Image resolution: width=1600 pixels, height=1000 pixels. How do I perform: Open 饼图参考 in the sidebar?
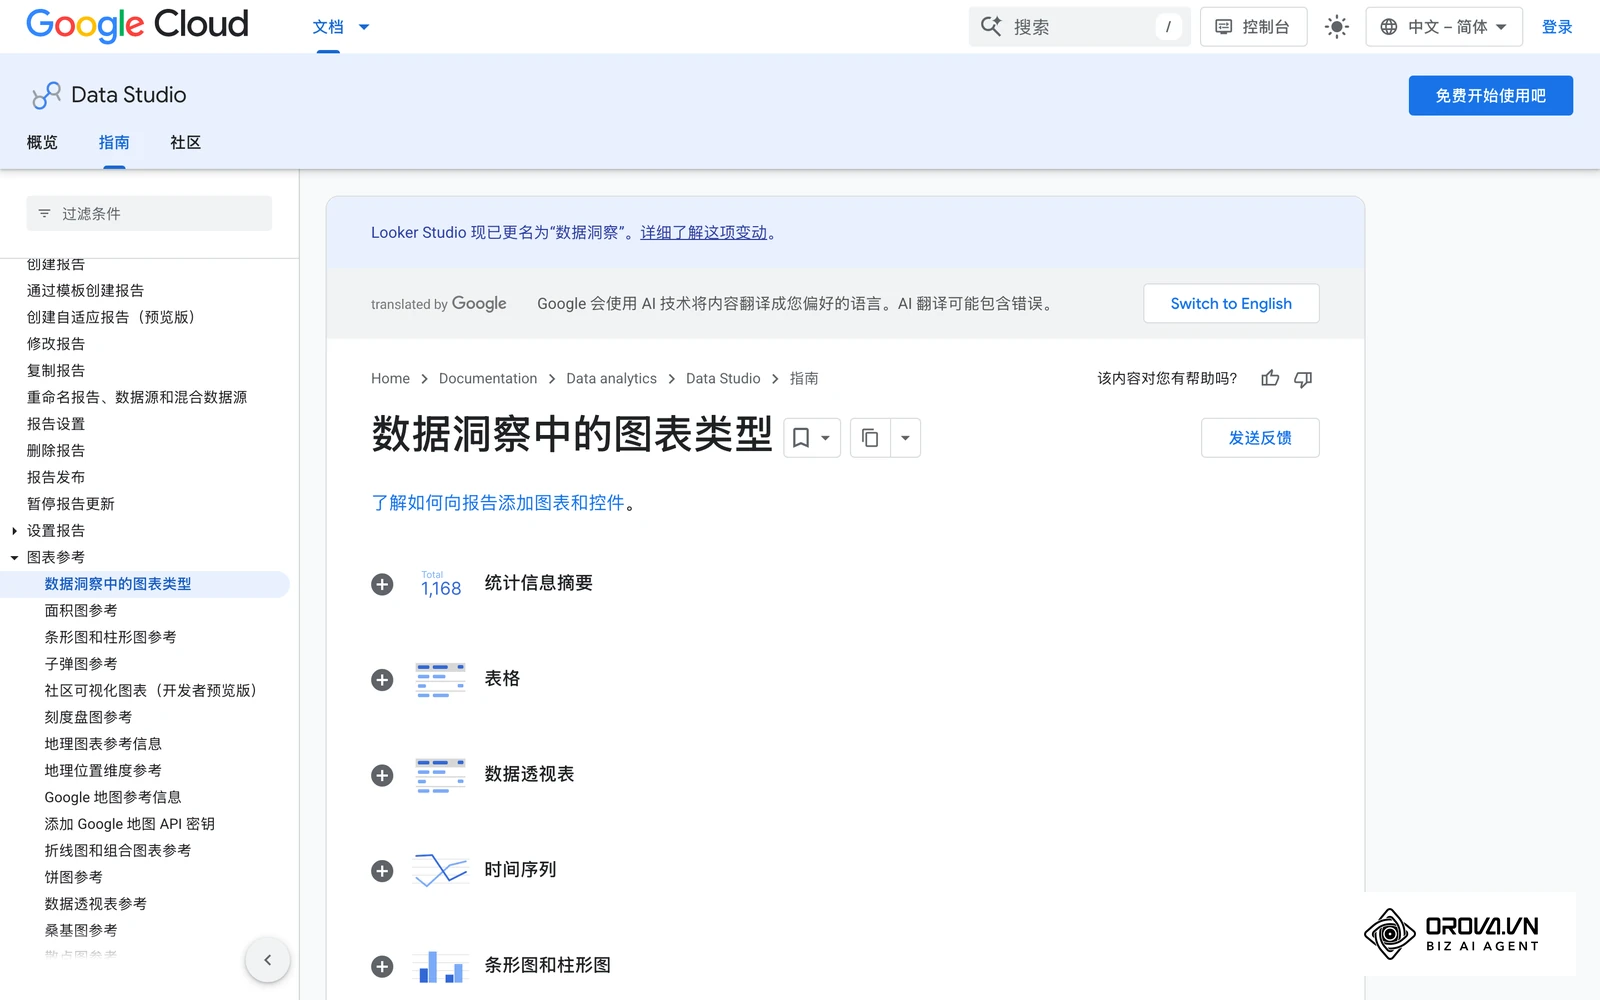coord(73,878)
